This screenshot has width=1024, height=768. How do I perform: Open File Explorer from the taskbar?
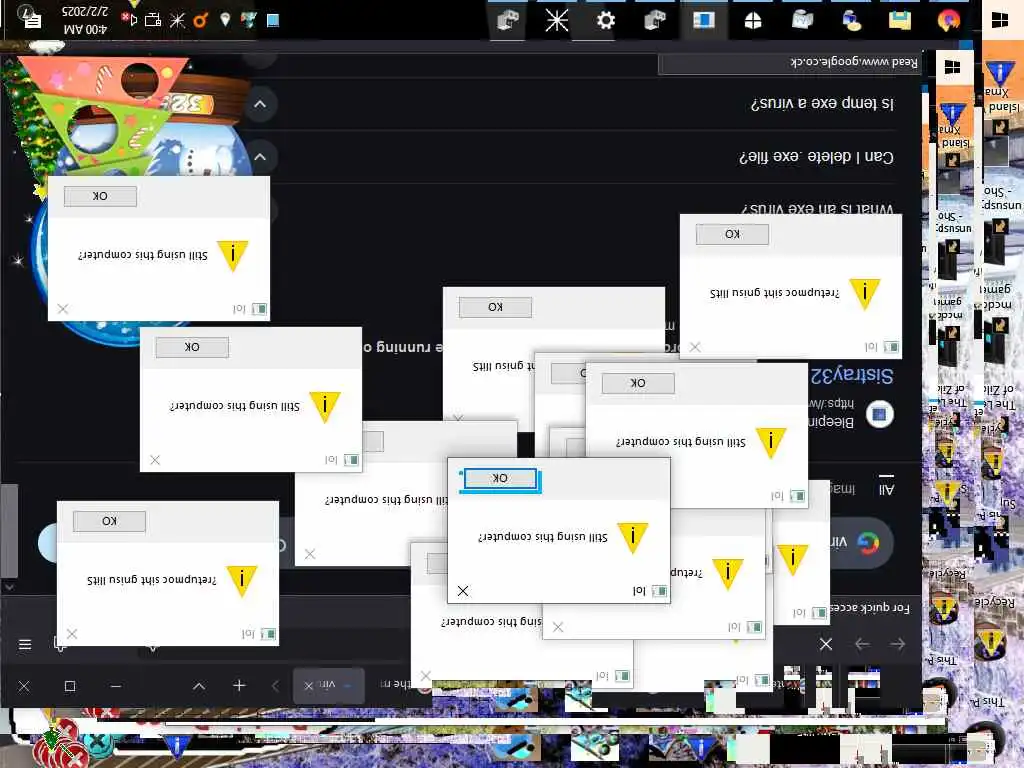pos(900,20)
